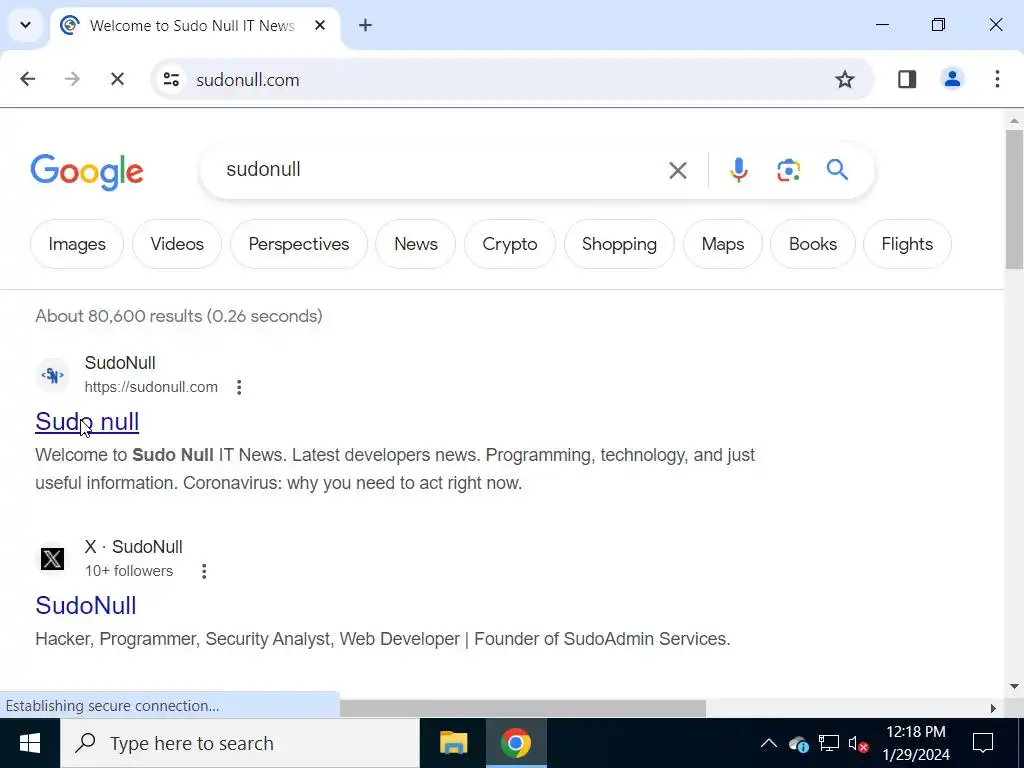This screenshot has height=768, width=1024.
Task: Filter results by Videos
Action: pyautogui.click(x=177, y=244)
